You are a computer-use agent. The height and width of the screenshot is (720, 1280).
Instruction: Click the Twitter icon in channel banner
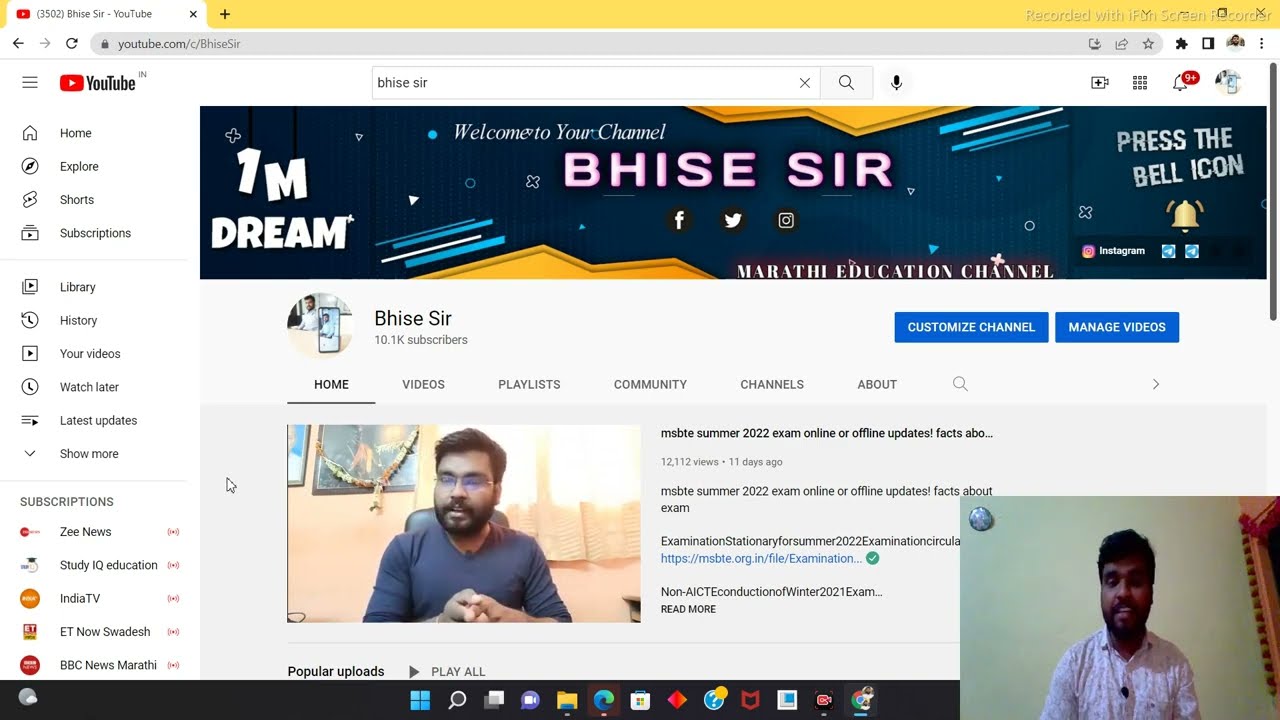[733, 220]
